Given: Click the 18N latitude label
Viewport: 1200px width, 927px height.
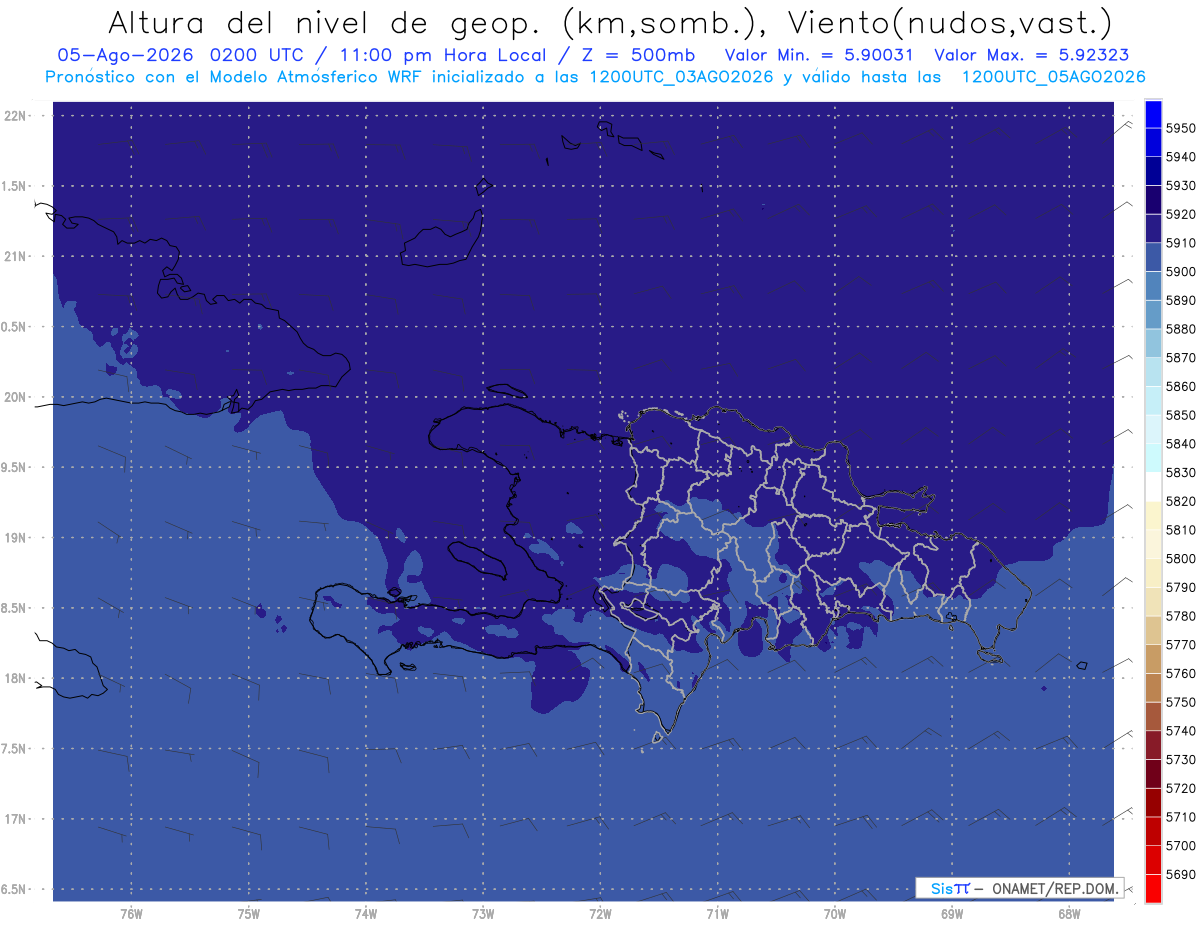Looking at the screenshot, I should coord(16,678).
